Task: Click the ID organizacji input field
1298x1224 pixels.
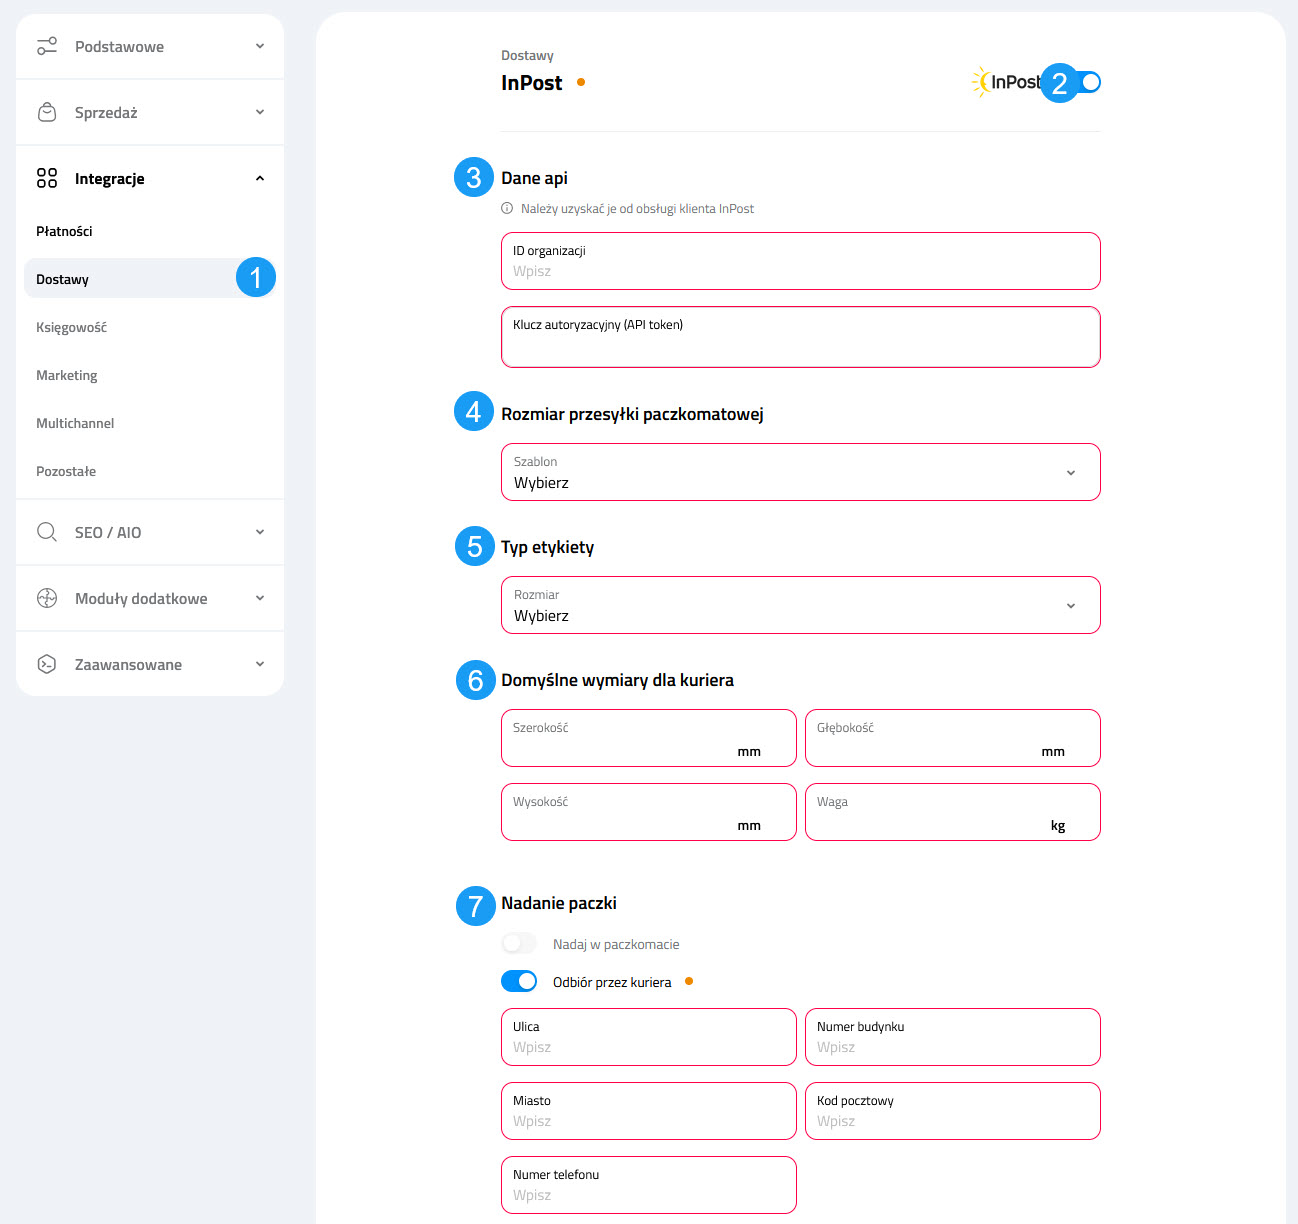Action: (x=800, y=270)
